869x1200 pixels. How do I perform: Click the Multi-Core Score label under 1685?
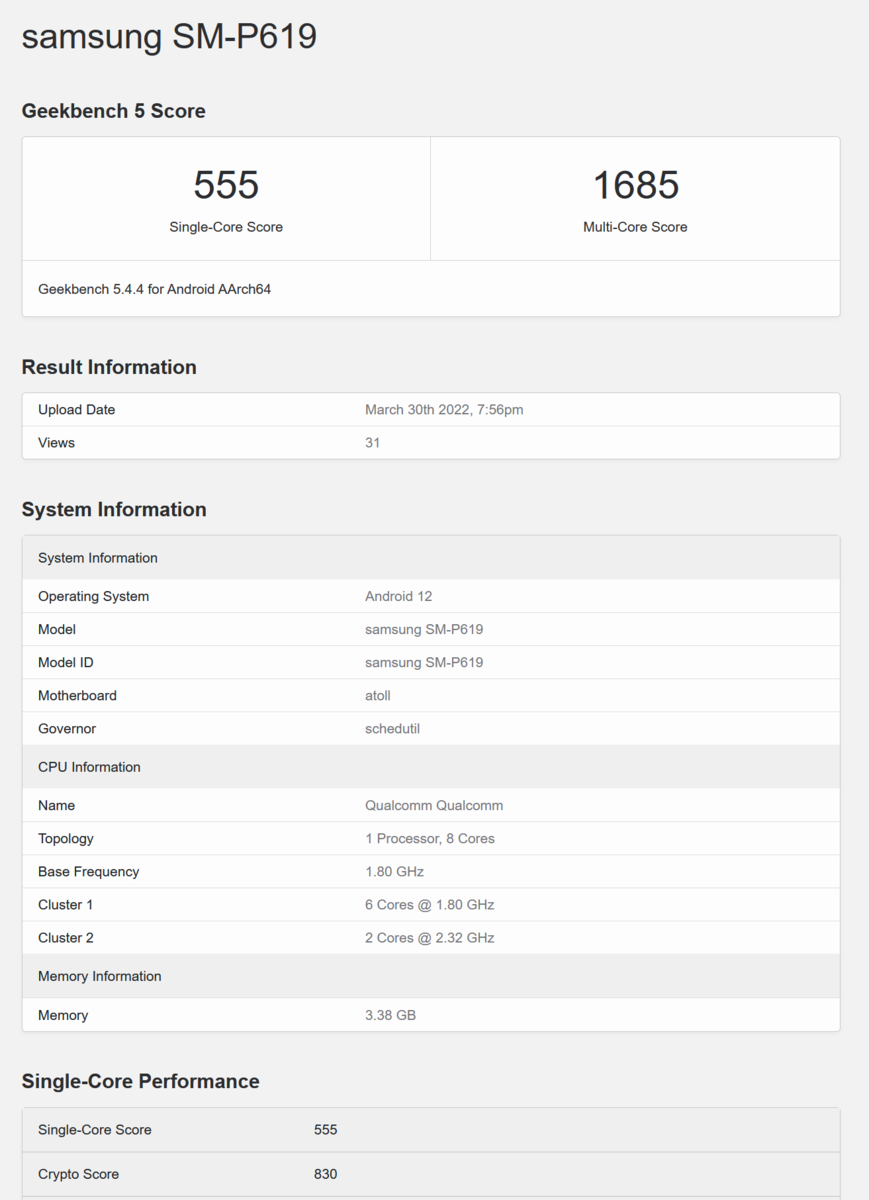pyautogui.click(x=635, y=227)
